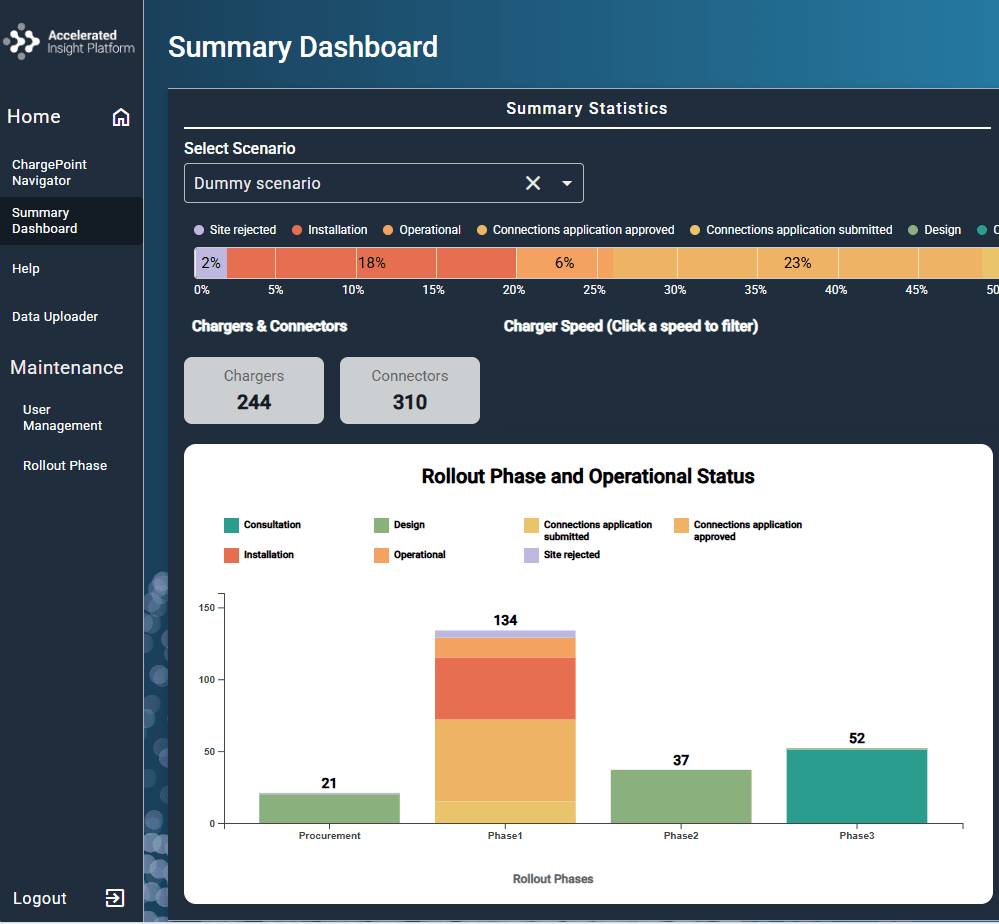This screenshot has width=999, height=924.
Task: Toggle Installation legend swatch in rollout chart
Action: point(232,555)
